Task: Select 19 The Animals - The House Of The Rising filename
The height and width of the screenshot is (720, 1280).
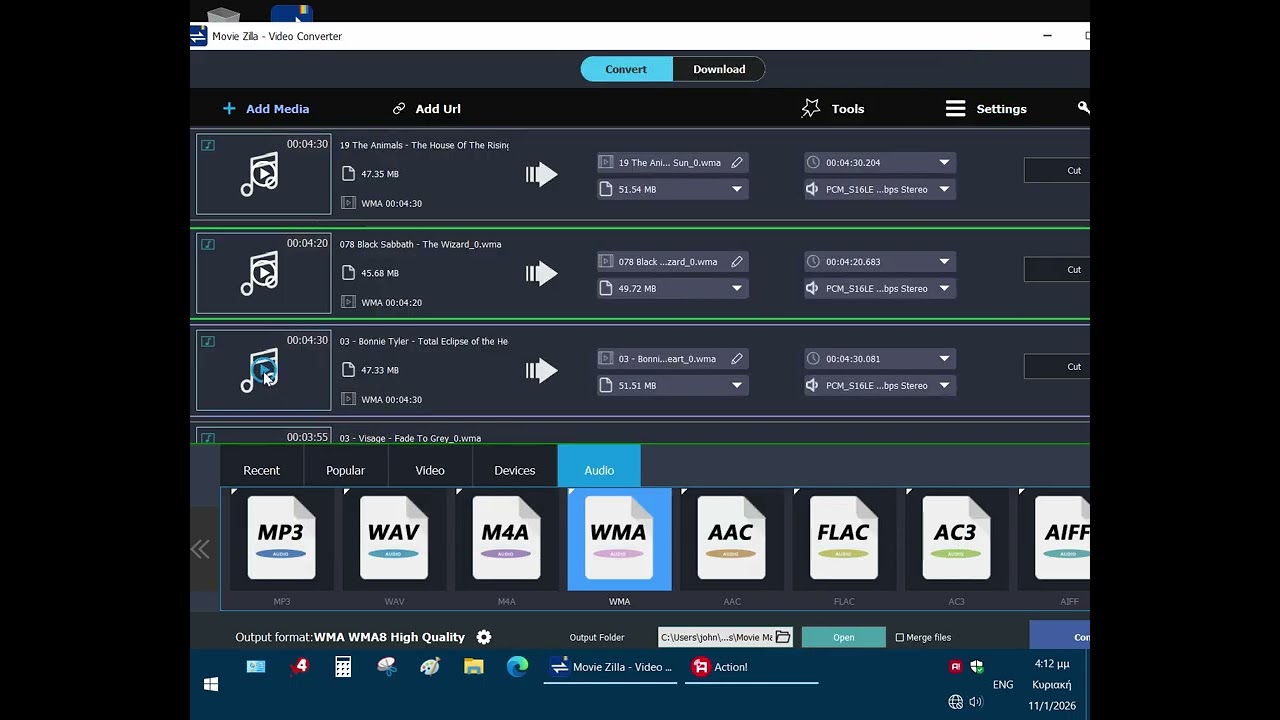Action: pyautogui.click(x=424, y=145)
